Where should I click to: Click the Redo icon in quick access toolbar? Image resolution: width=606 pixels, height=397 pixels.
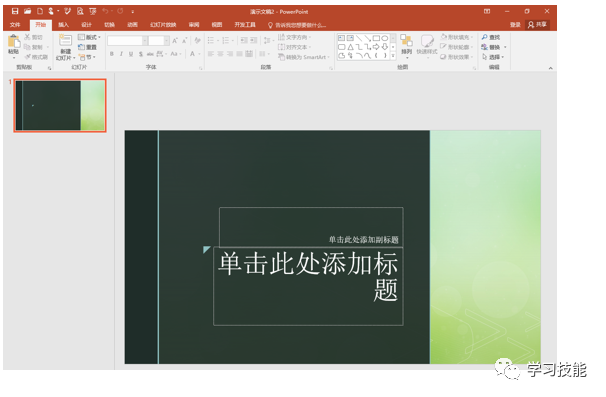click(x=120, y=11)
